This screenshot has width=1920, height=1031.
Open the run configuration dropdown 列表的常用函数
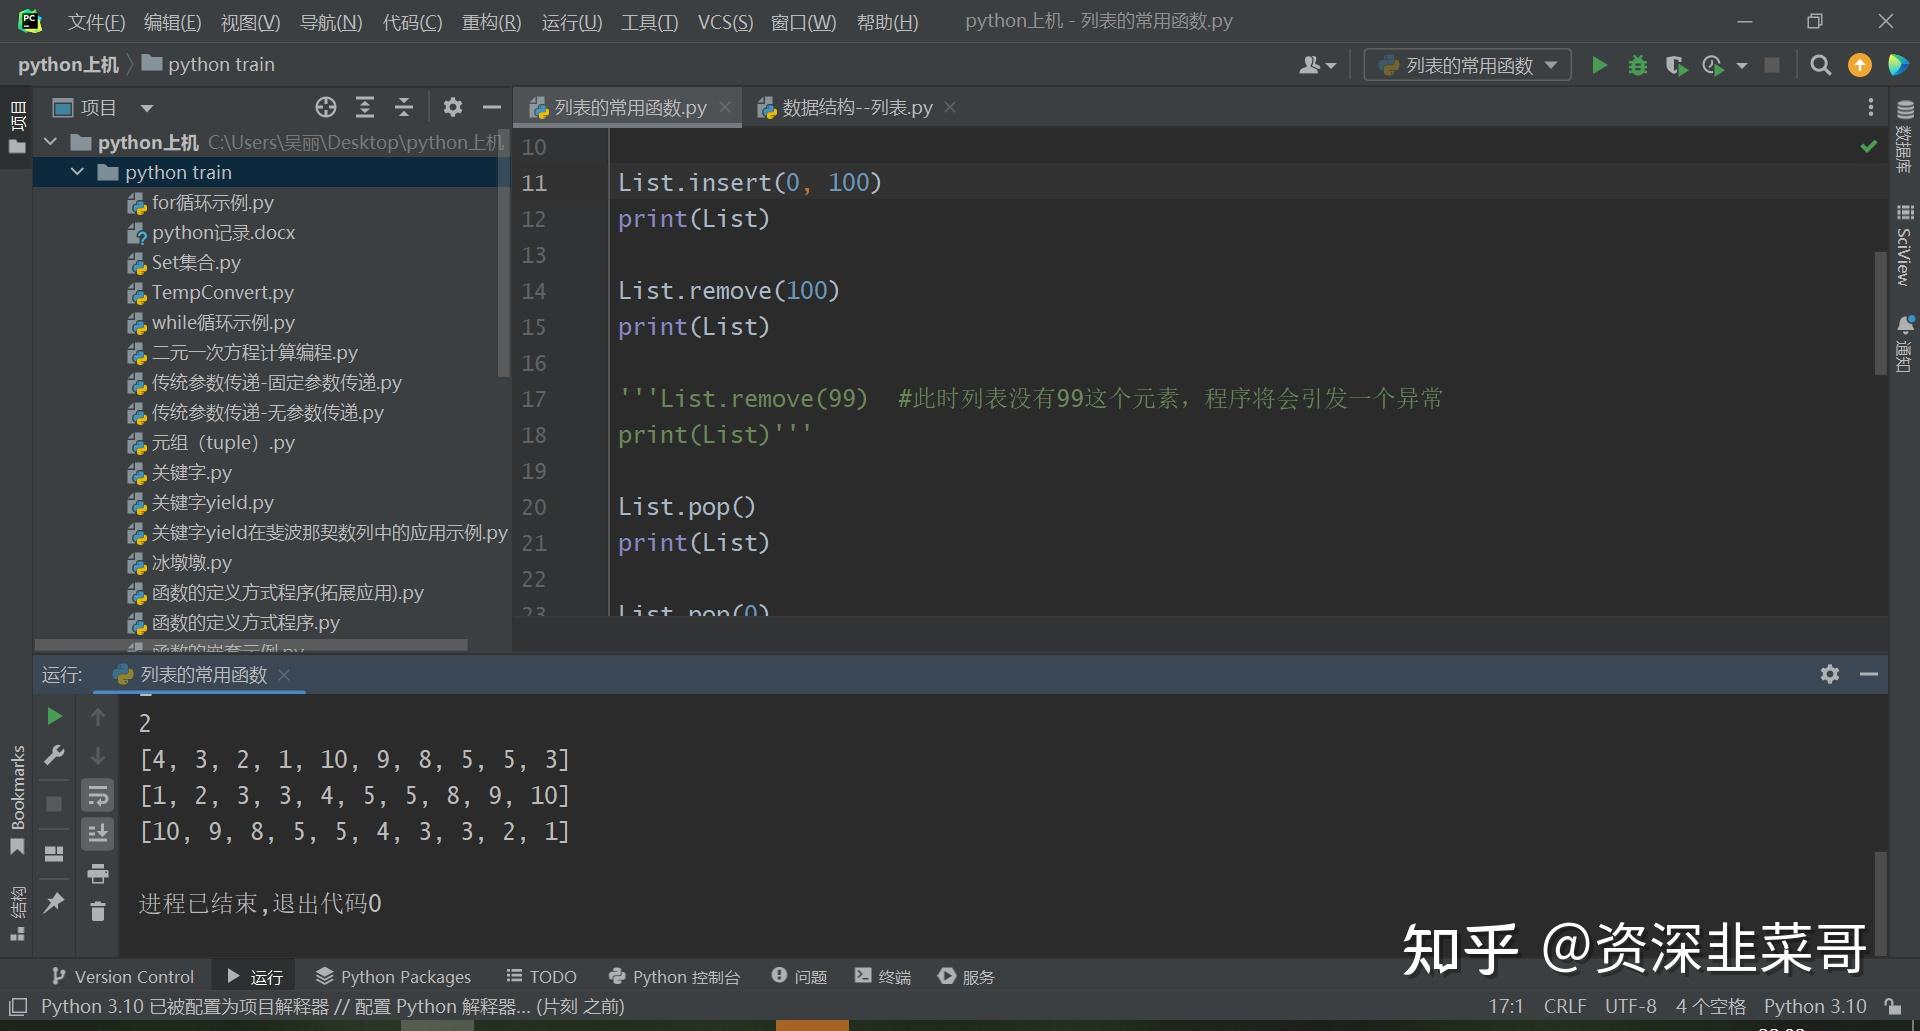click(1466, 64)
